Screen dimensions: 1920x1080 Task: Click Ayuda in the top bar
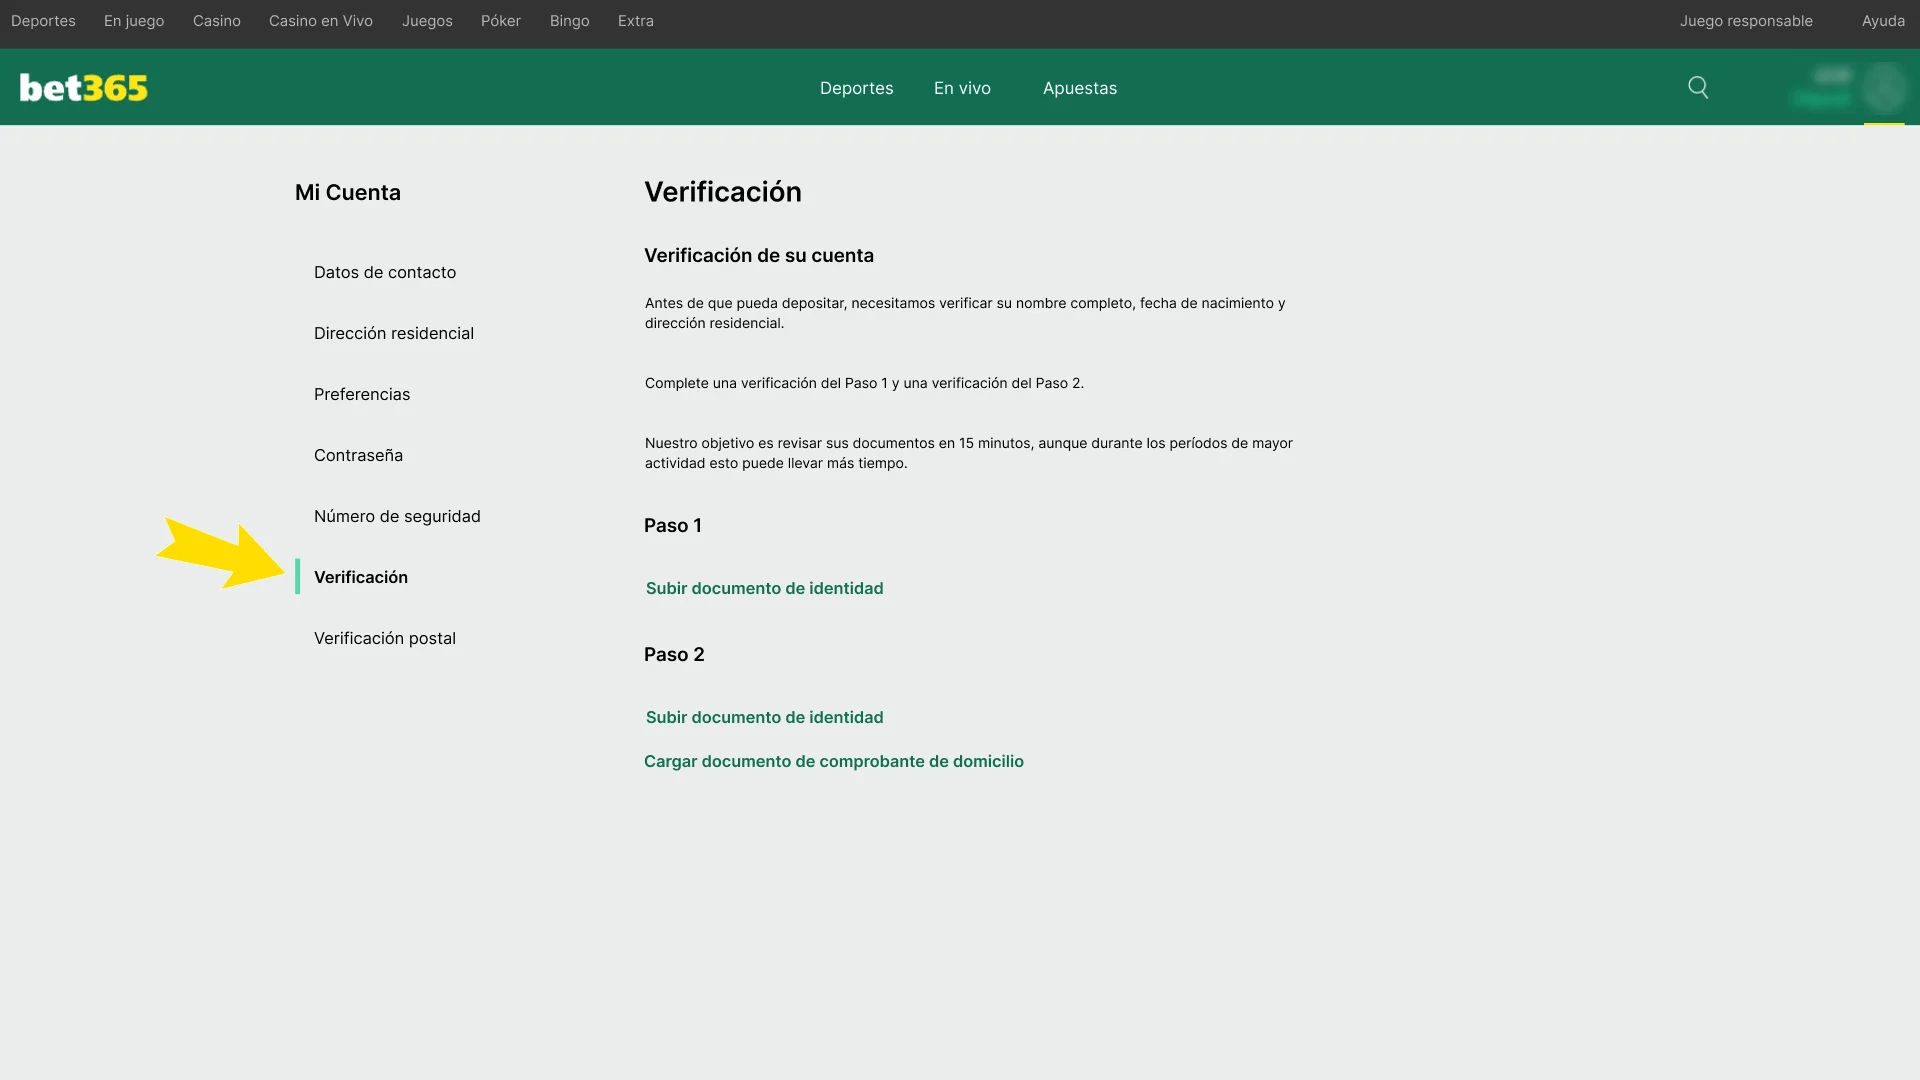pyautogui.click(x=1883, y=20)
